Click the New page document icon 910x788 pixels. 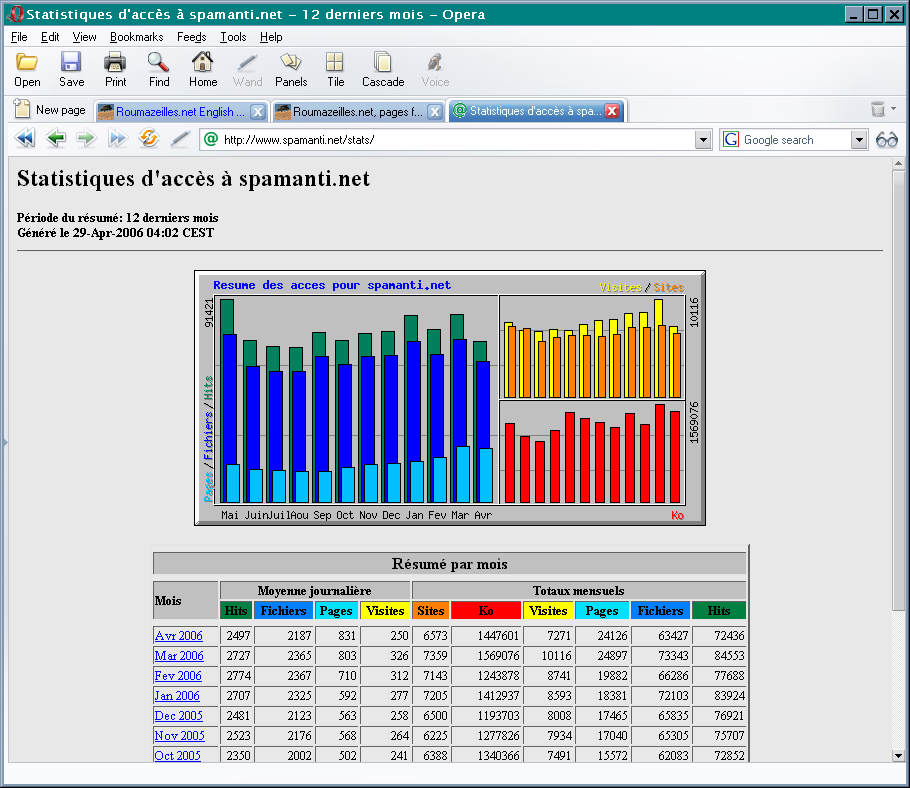(22, 109)
